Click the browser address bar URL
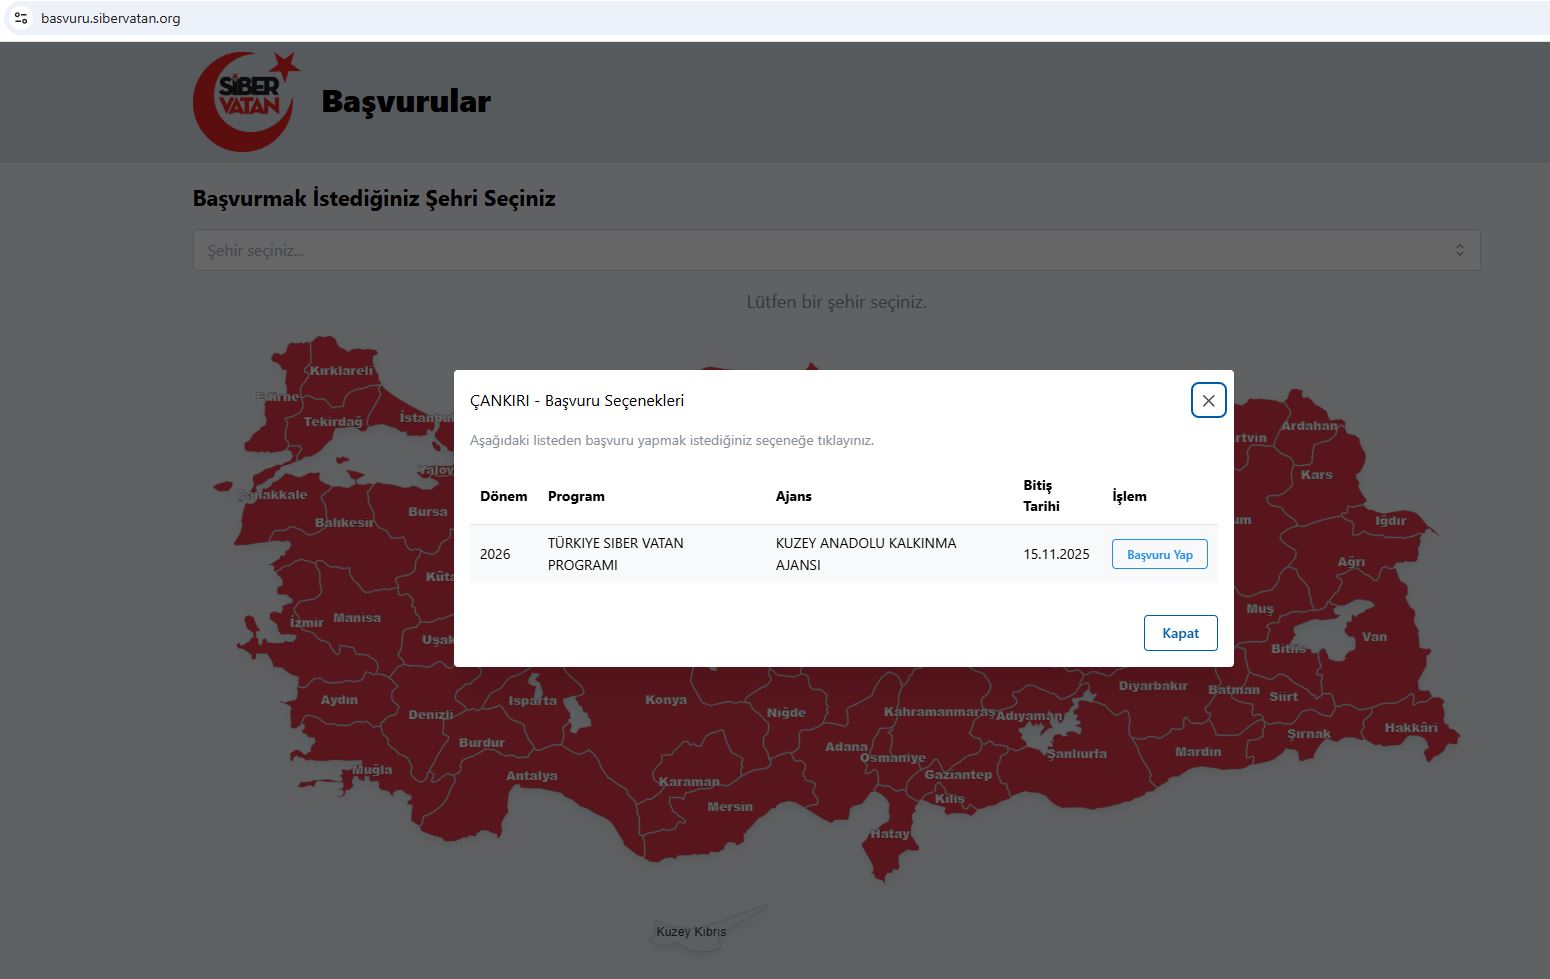This screenshot has width=1550, height=979. click(111, 18)
